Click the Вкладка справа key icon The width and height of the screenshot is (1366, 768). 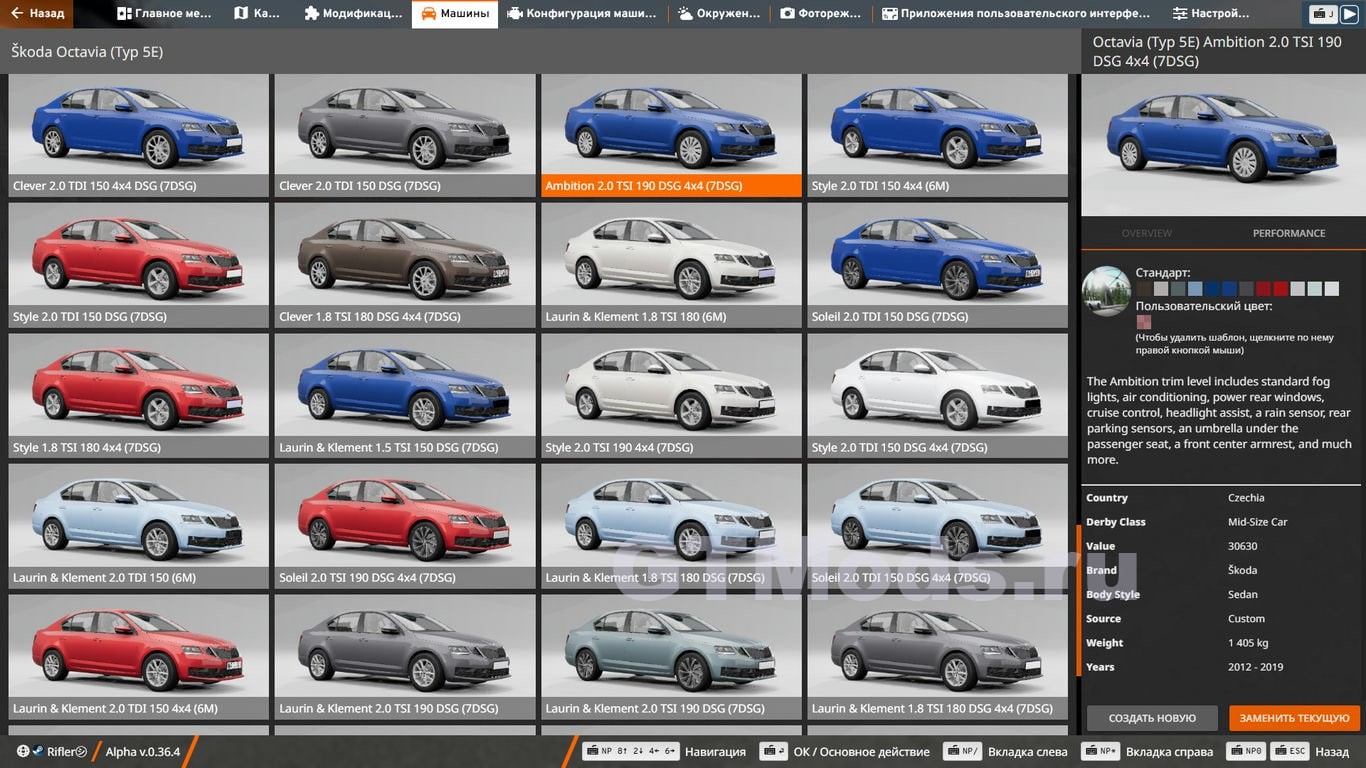1102,752
